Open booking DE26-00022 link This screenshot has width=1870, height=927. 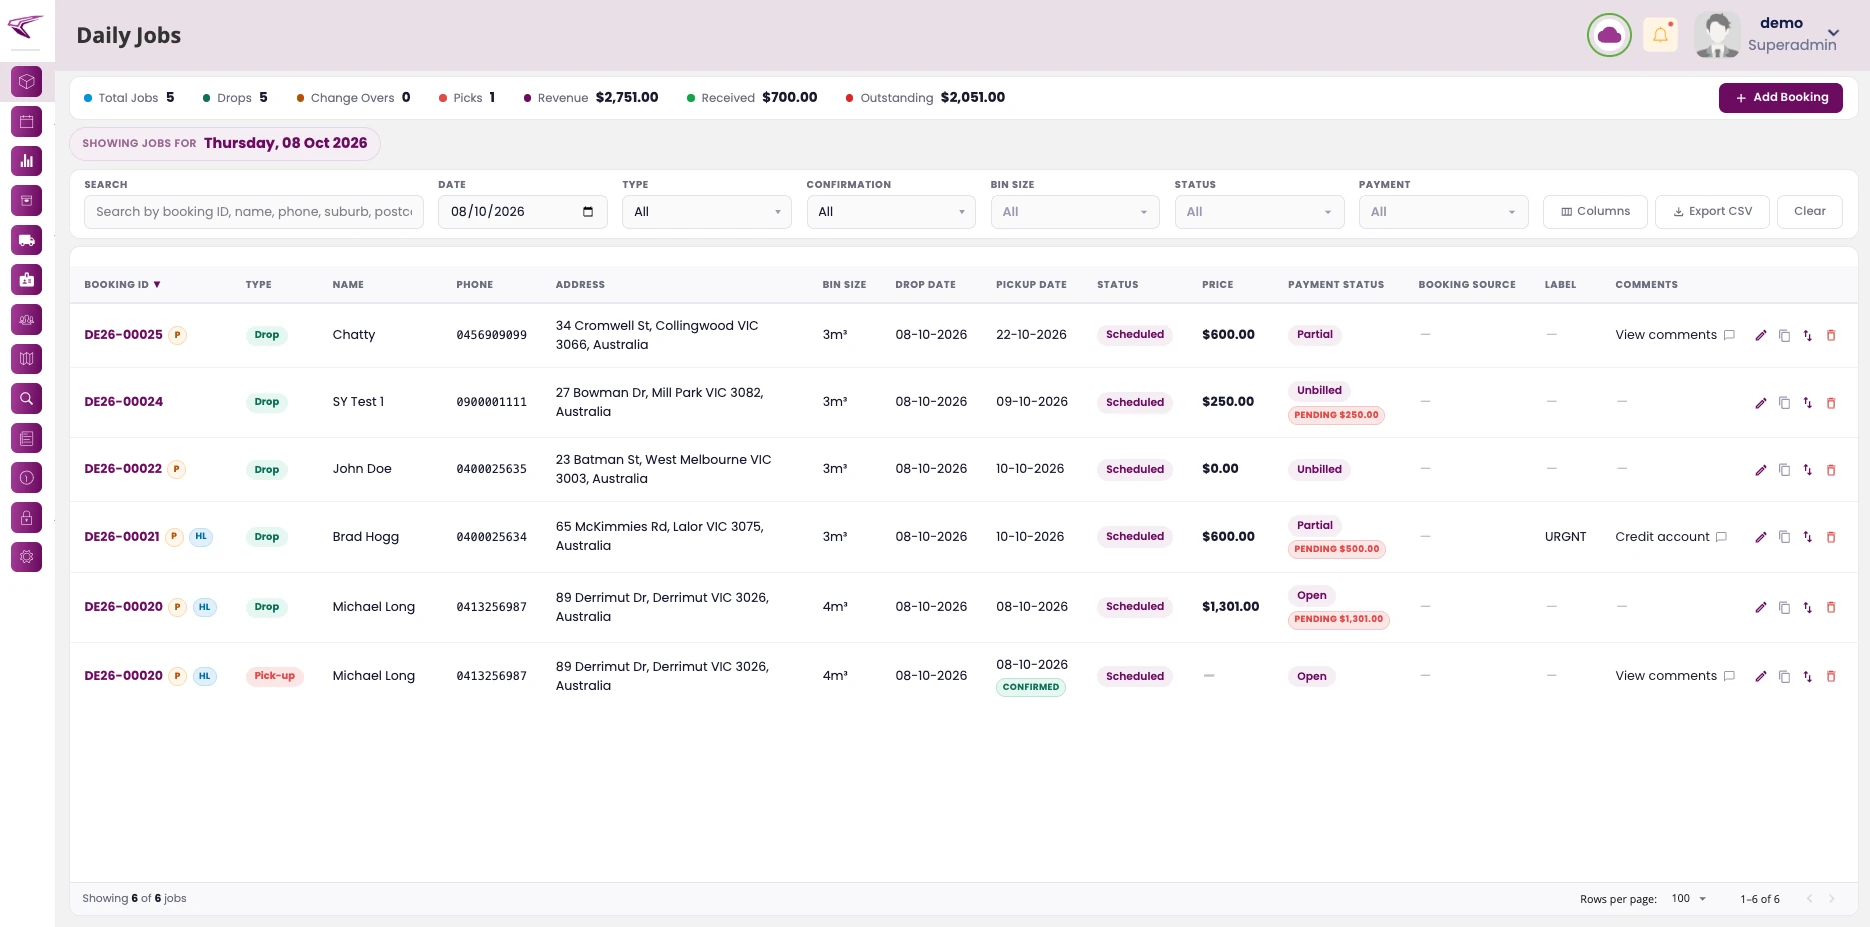123,469
